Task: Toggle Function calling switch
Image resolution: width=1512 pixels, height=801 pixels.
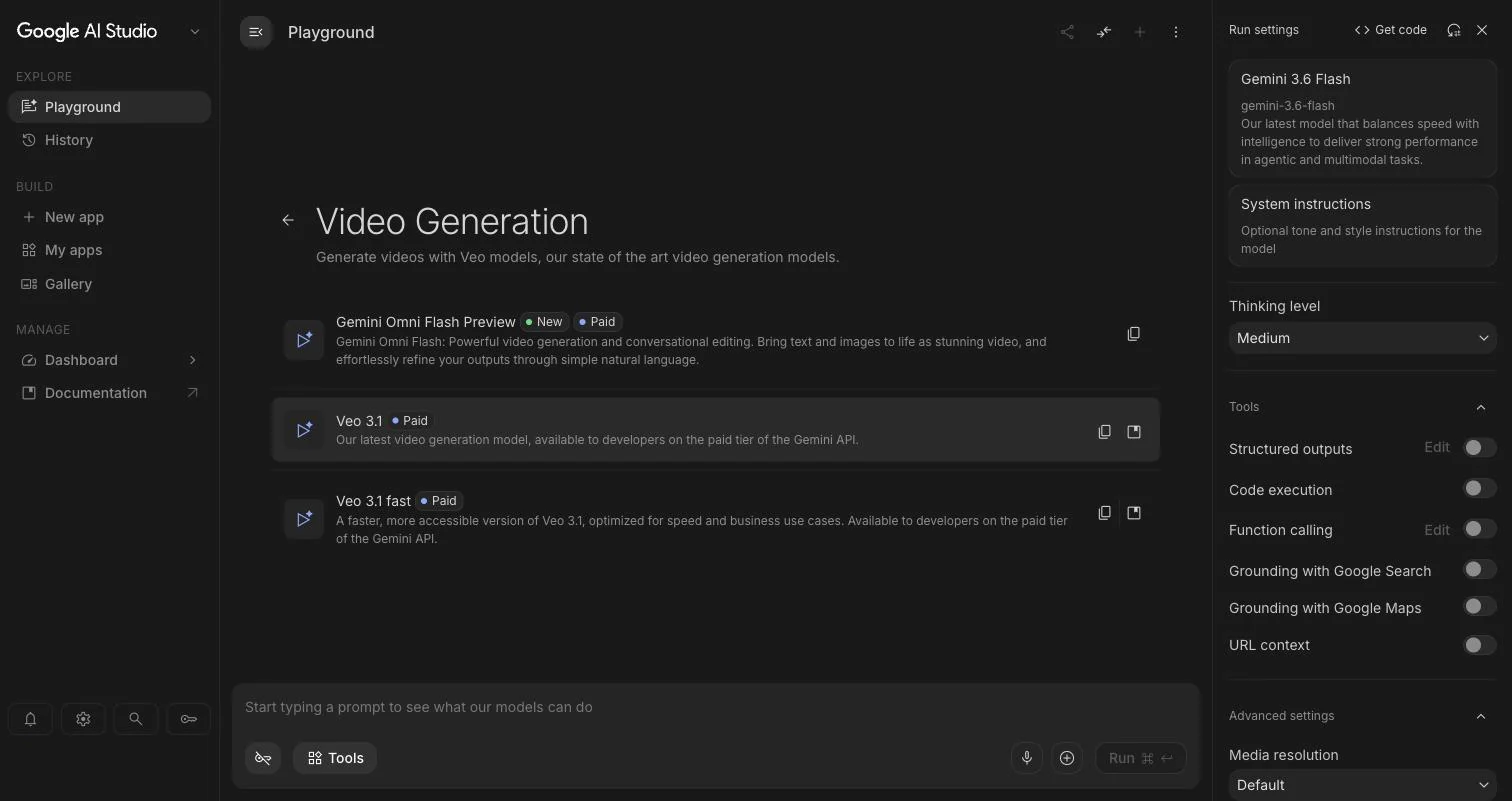Action: [x=1479, y=529]
